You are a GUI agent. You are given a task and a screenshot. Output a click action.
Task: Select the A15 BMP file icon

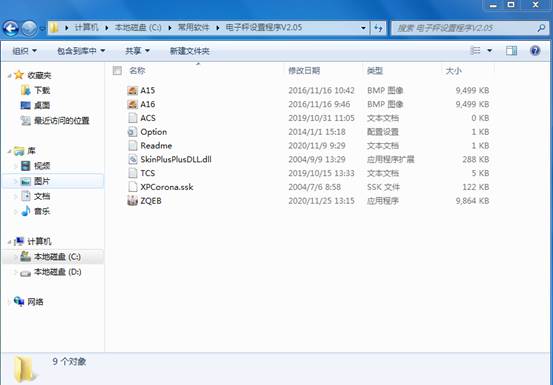point(132,91)
